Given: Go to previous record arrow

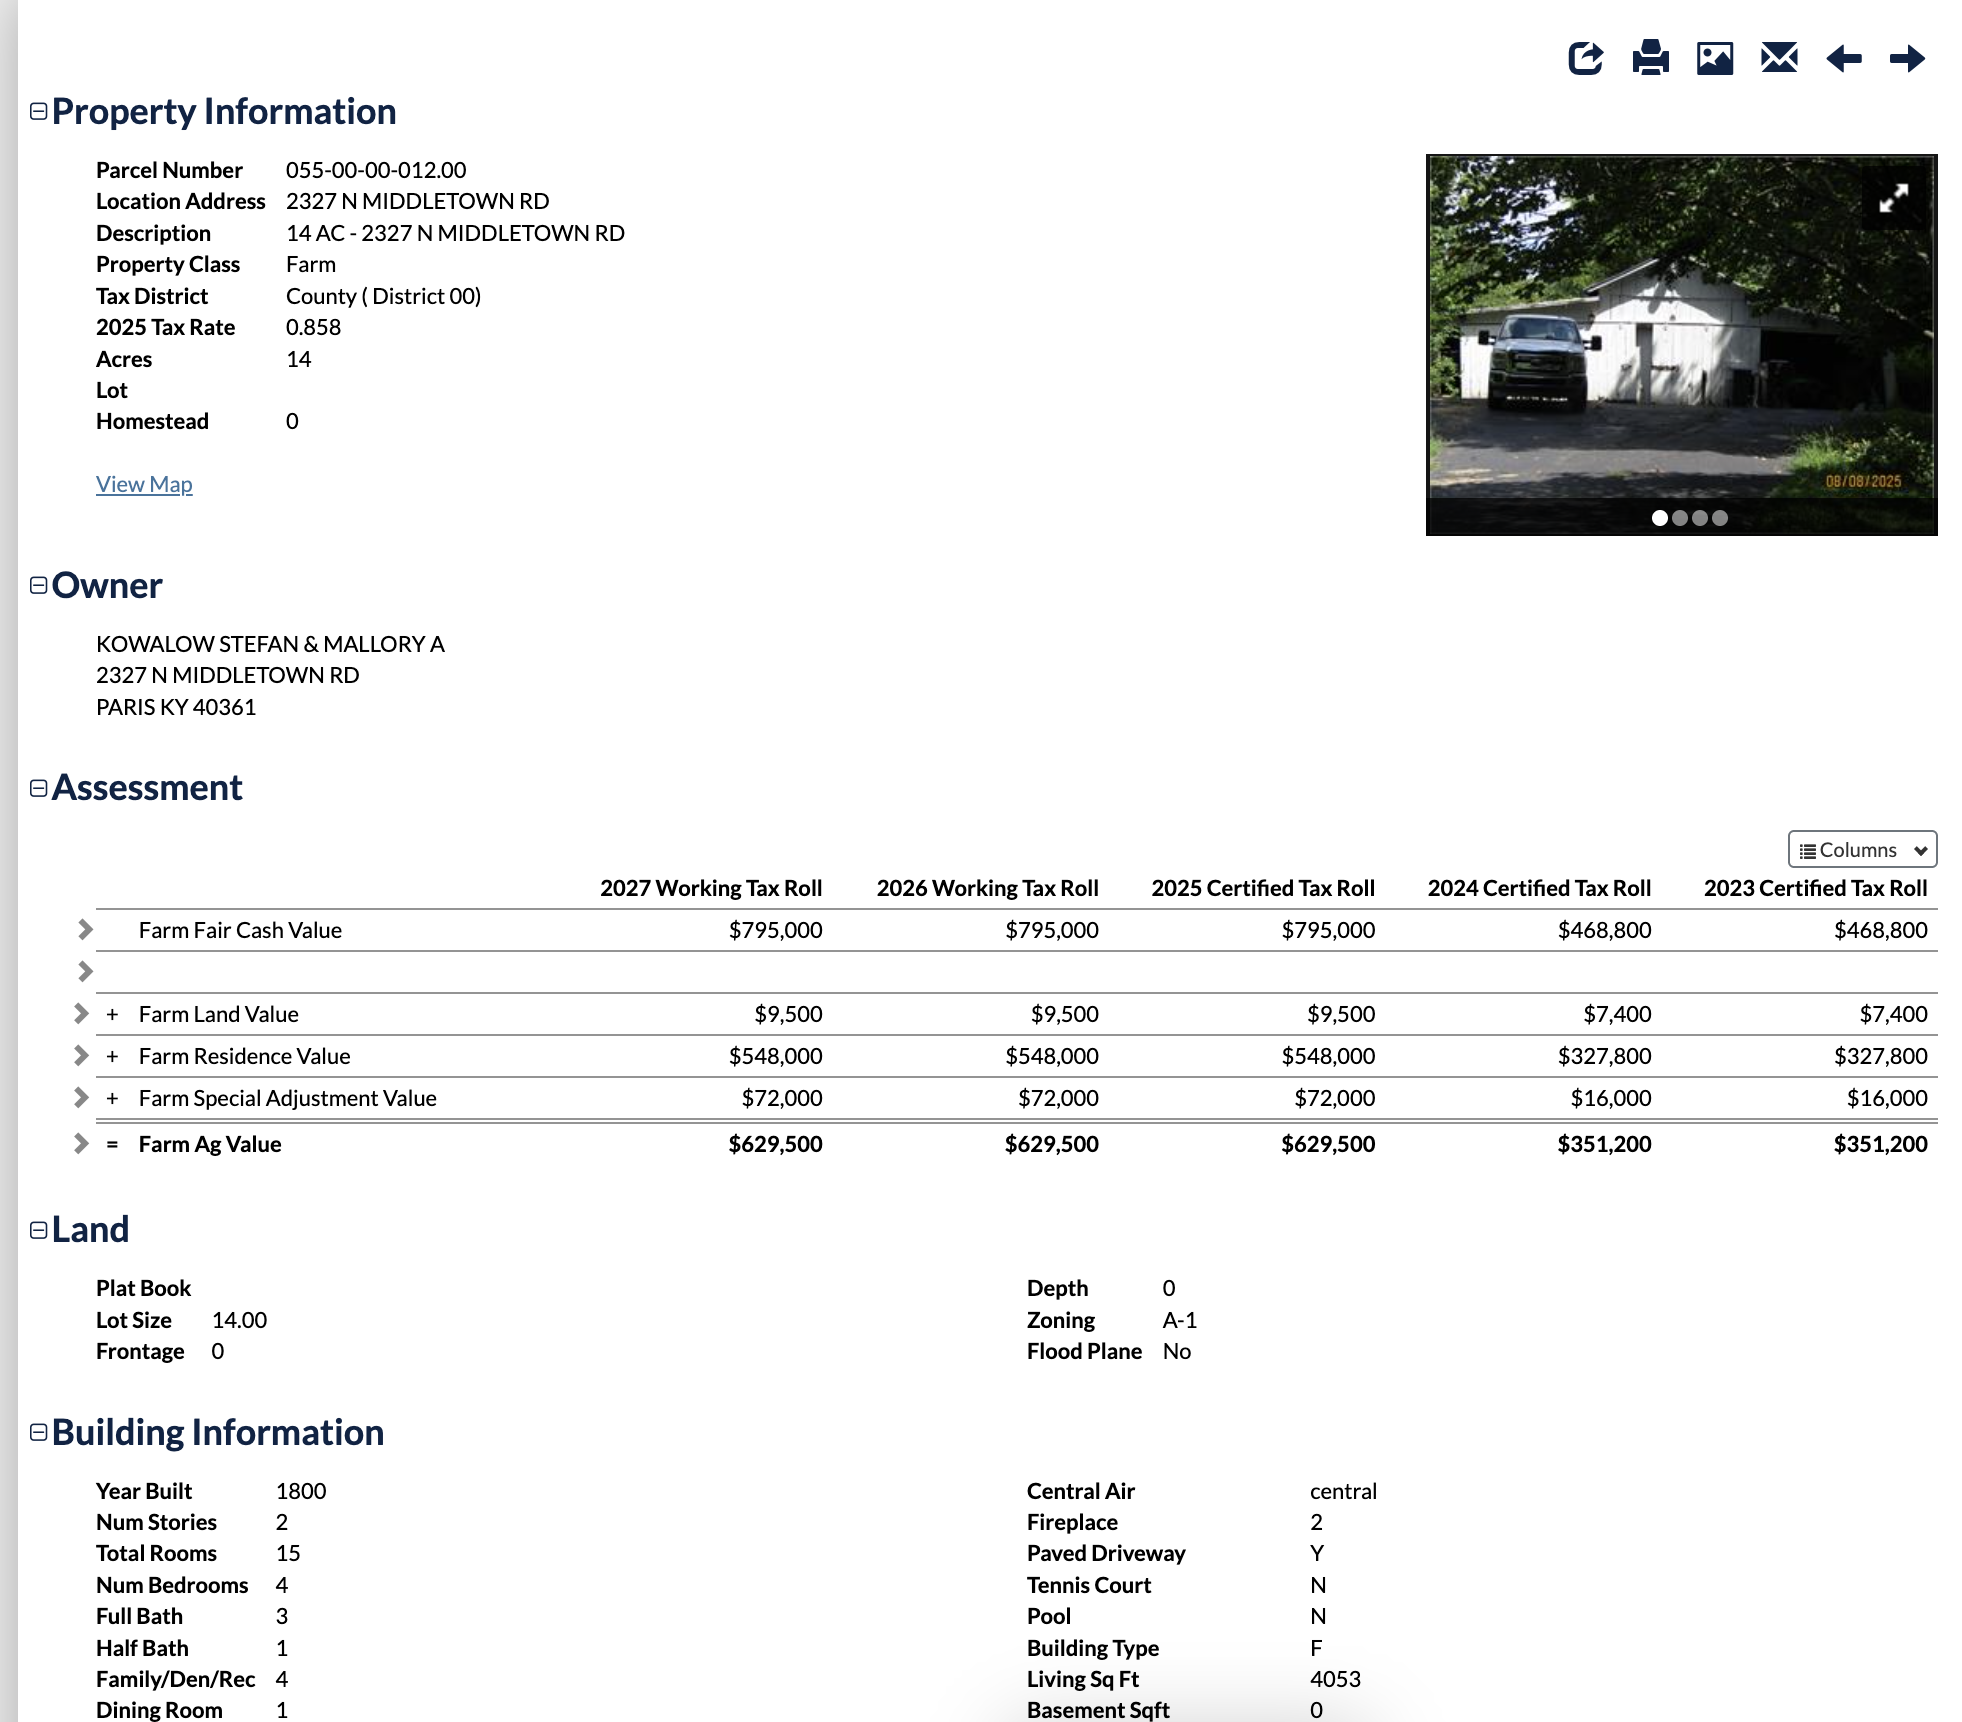Looking at the screenshot, I should [x=1843, y=58].
